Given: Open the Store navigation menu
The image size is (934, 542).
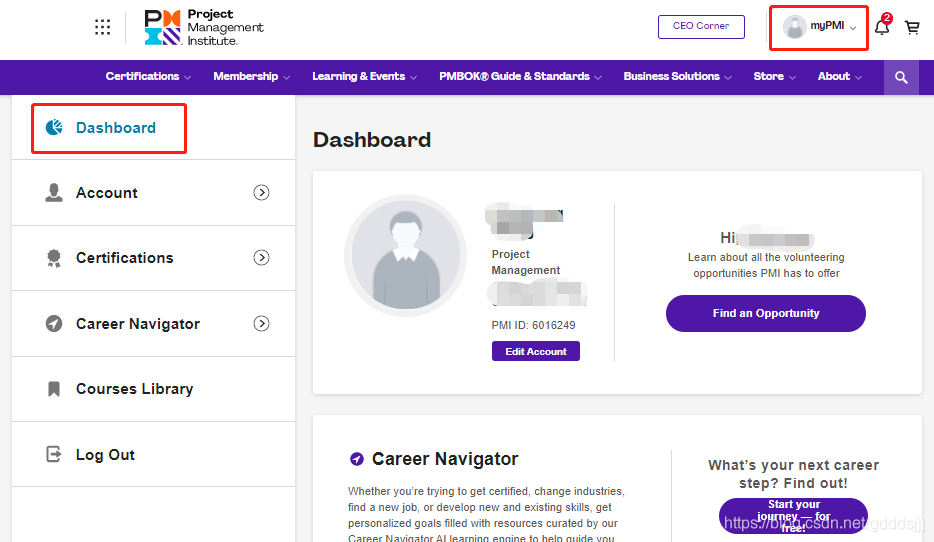Looking at the screenshot, I should pyautogui.click(x=774, y=76).
